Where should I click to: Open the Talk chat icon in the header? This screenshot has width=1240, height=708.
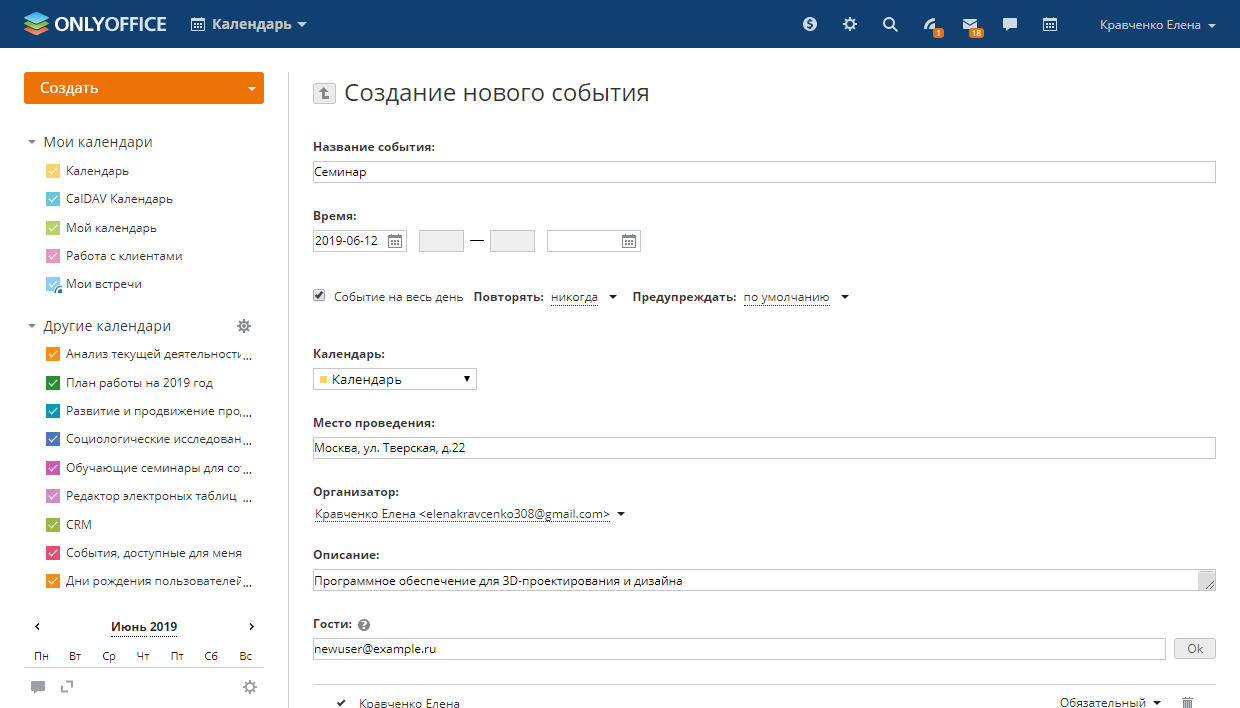(1010, 24)
